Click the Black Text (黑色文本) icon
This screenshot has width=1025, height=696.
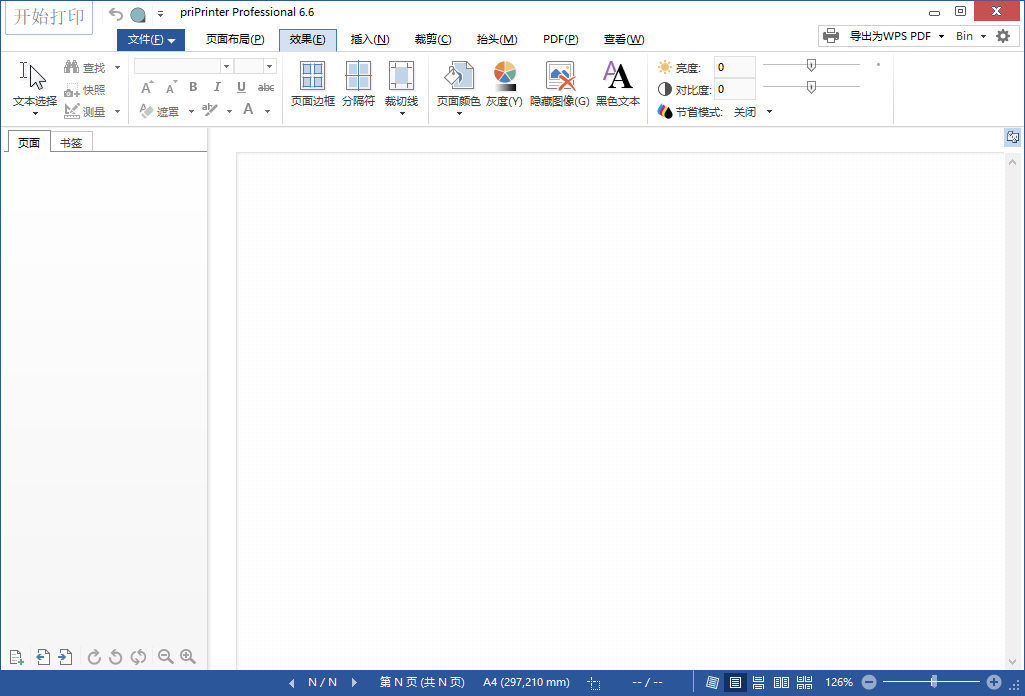point(617,77)
